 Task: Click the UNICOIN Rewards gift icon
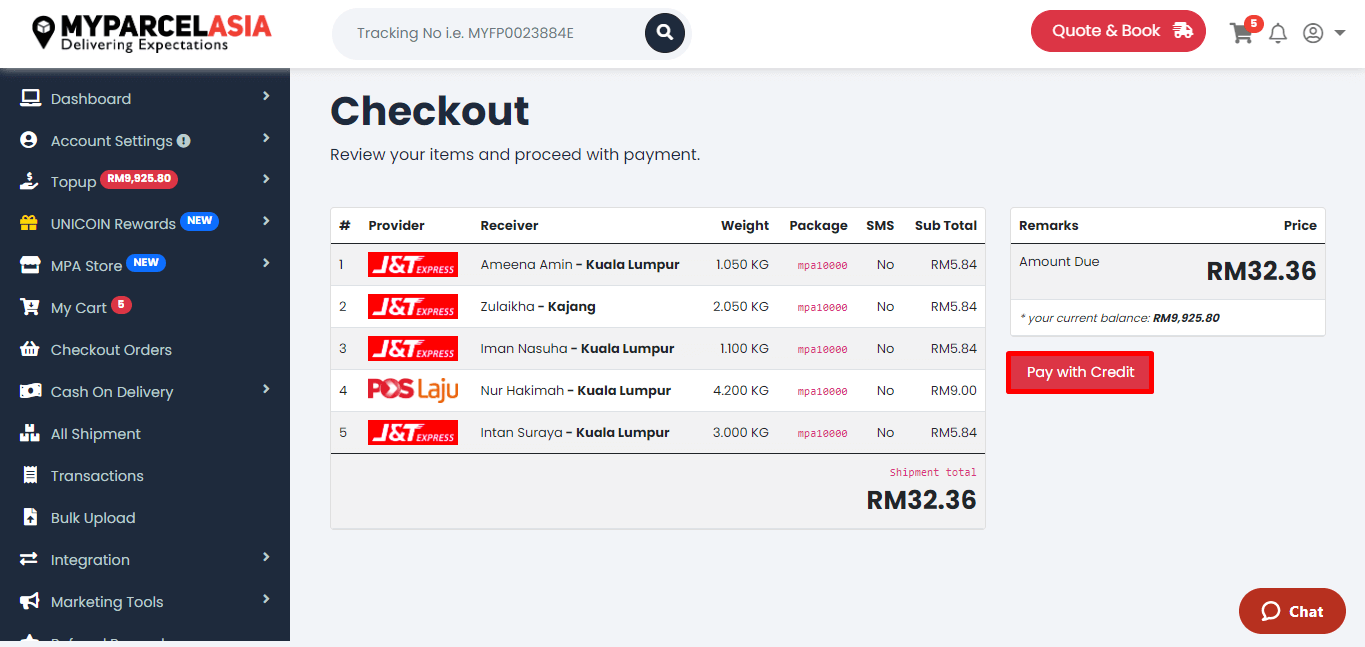tap(29, 224)
